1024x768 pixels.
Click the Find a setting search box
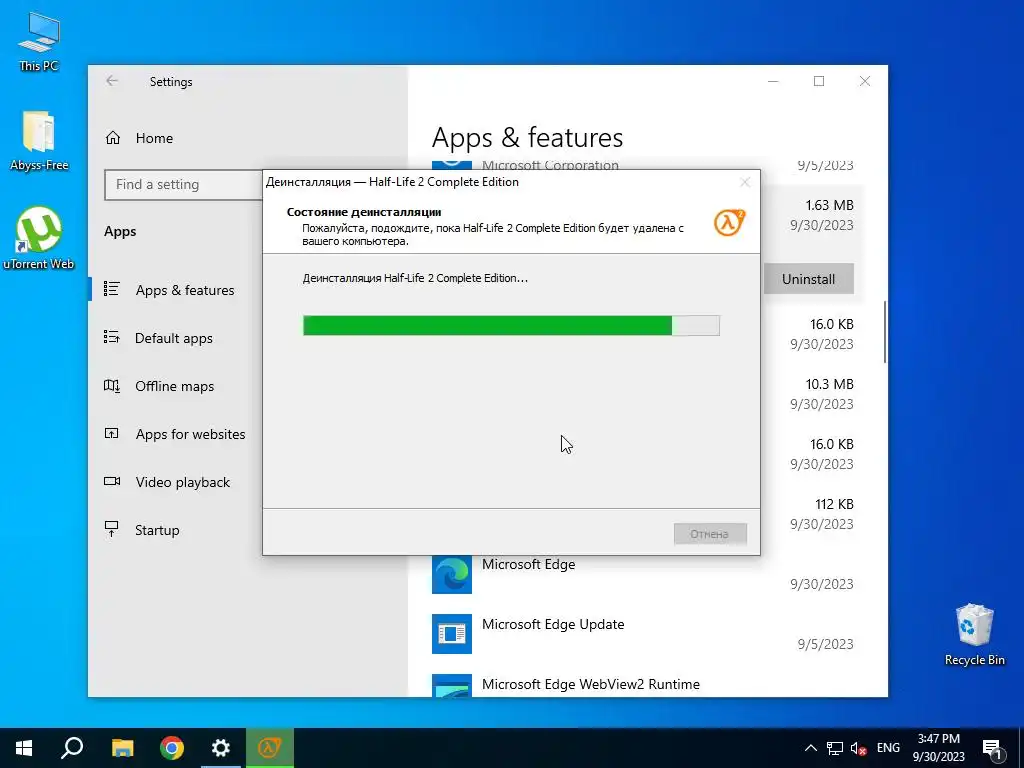point(184,185)
